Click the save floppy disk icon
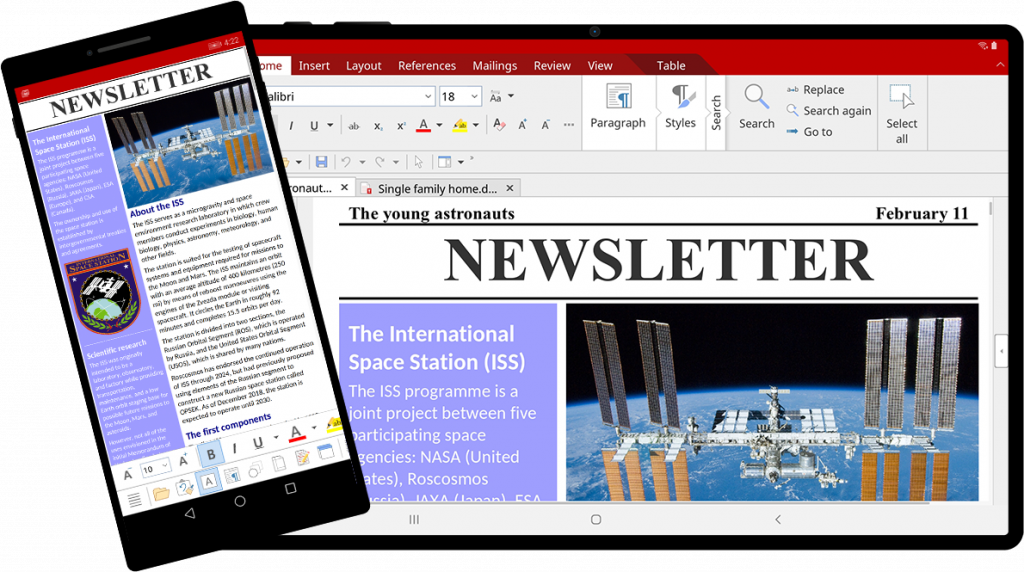The image size is (1024, 572). (321, 162)
